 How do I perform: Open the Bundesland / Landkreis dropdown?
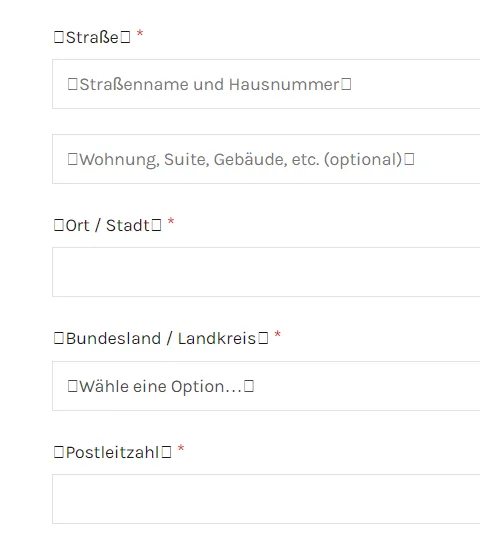tap(266, 386)
